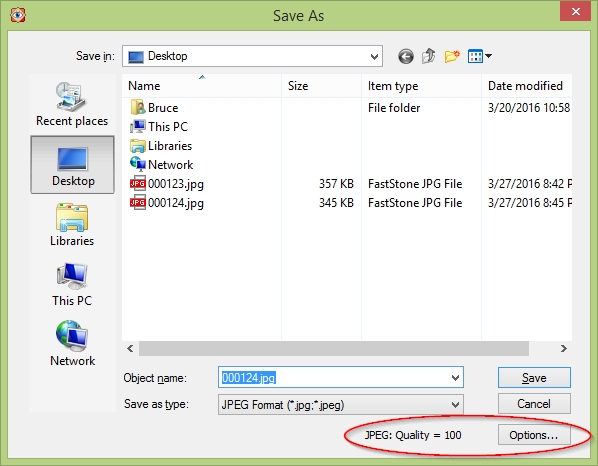
Task: Click inside the Object name text field
Action: pos(333,378)
